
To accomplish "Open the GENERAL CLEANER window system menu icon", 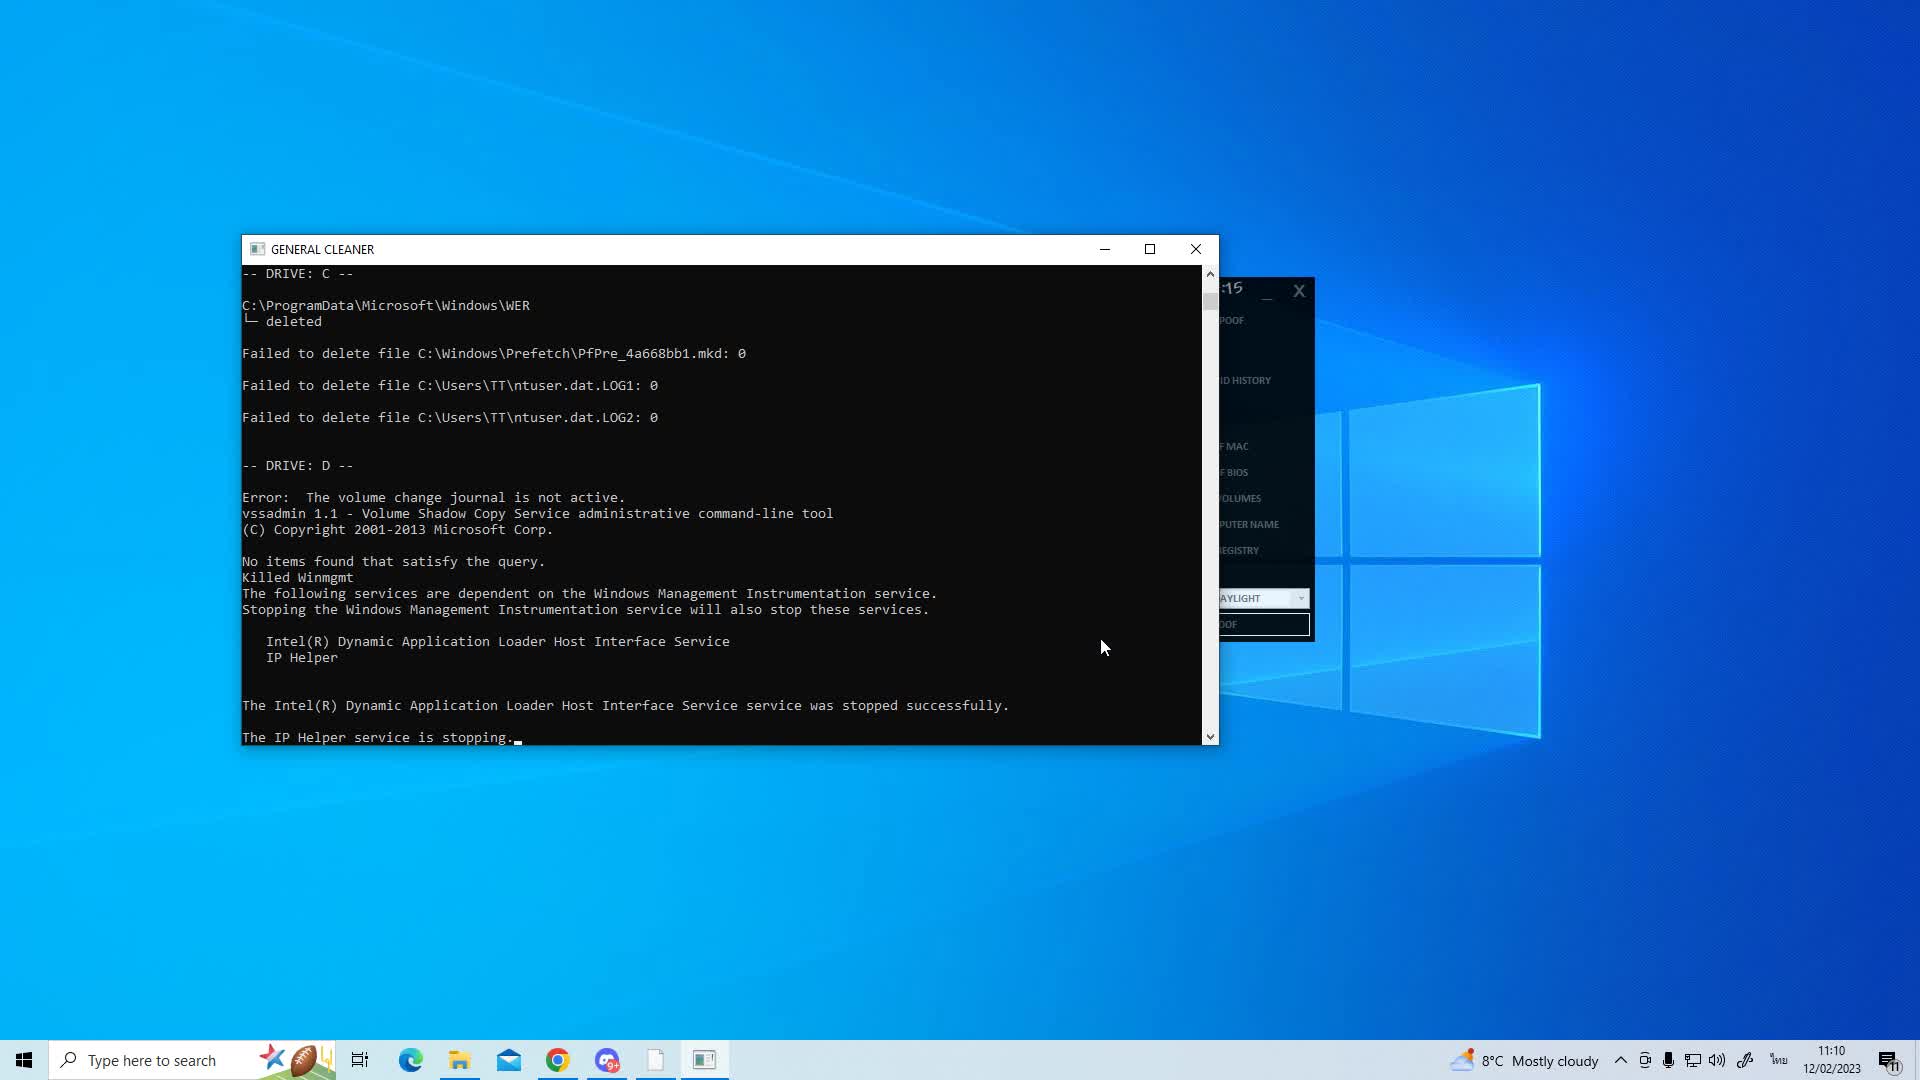I will (x=257, y=249).
